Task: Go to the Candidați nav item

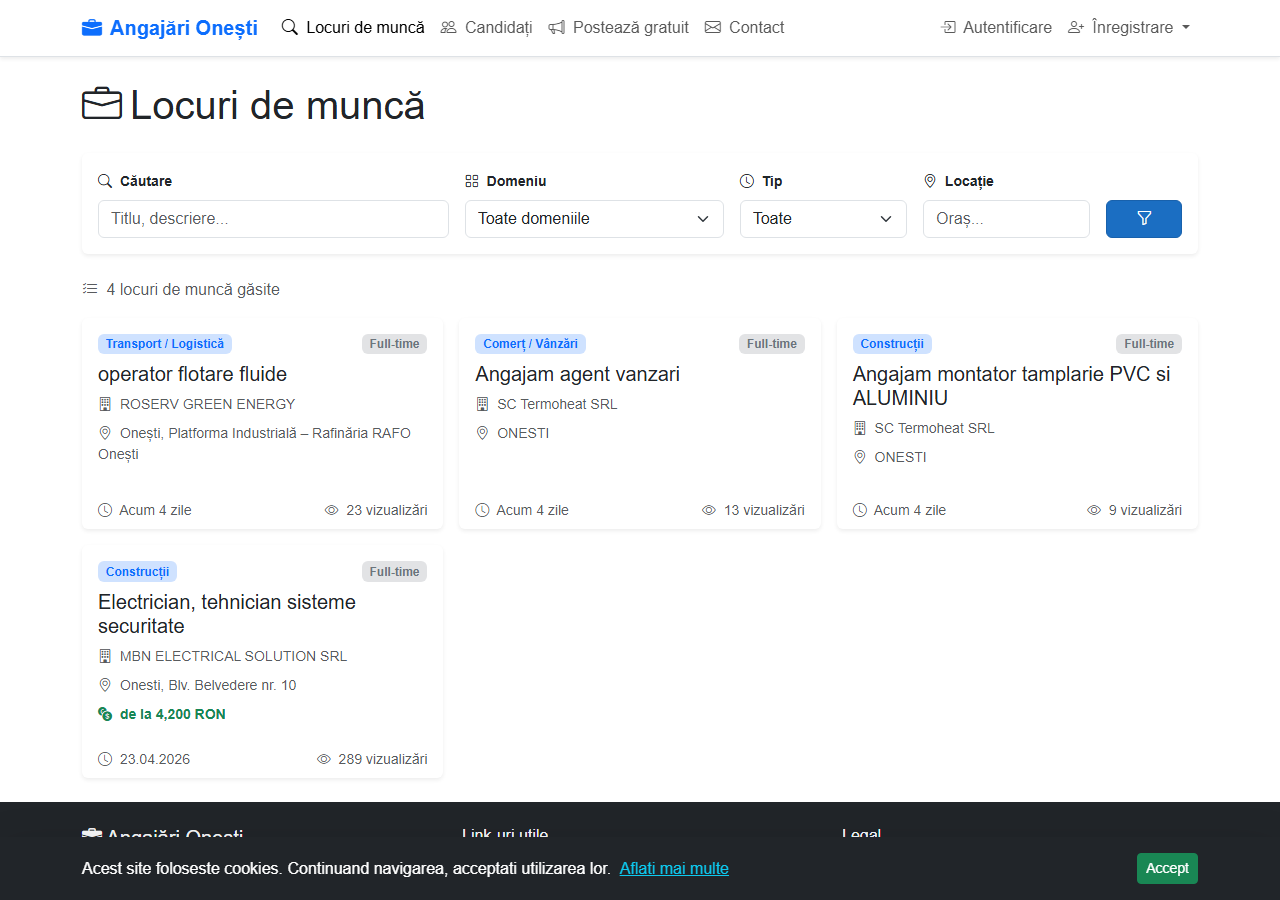Action: [486, 27]
